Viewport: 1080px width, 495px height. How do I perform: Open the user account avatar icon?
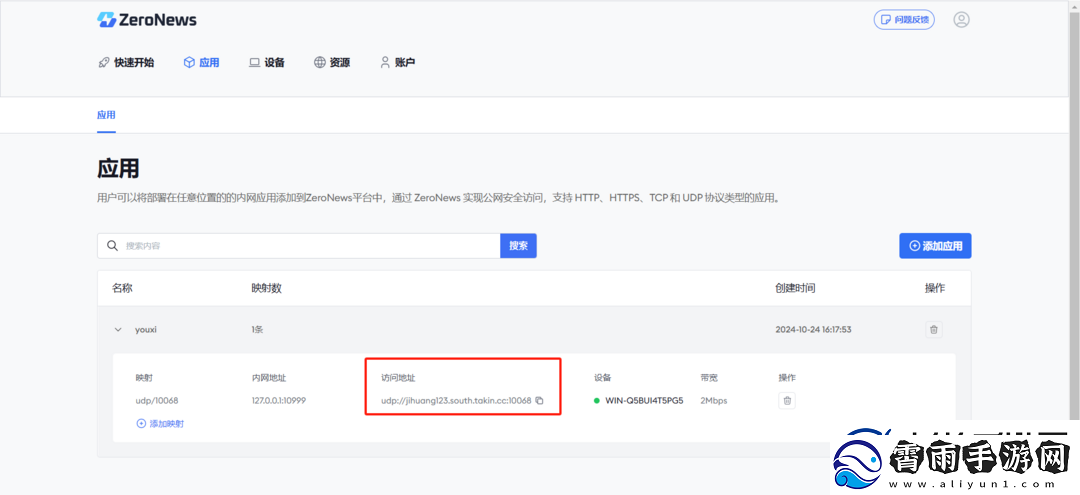(x=962, y=19)
